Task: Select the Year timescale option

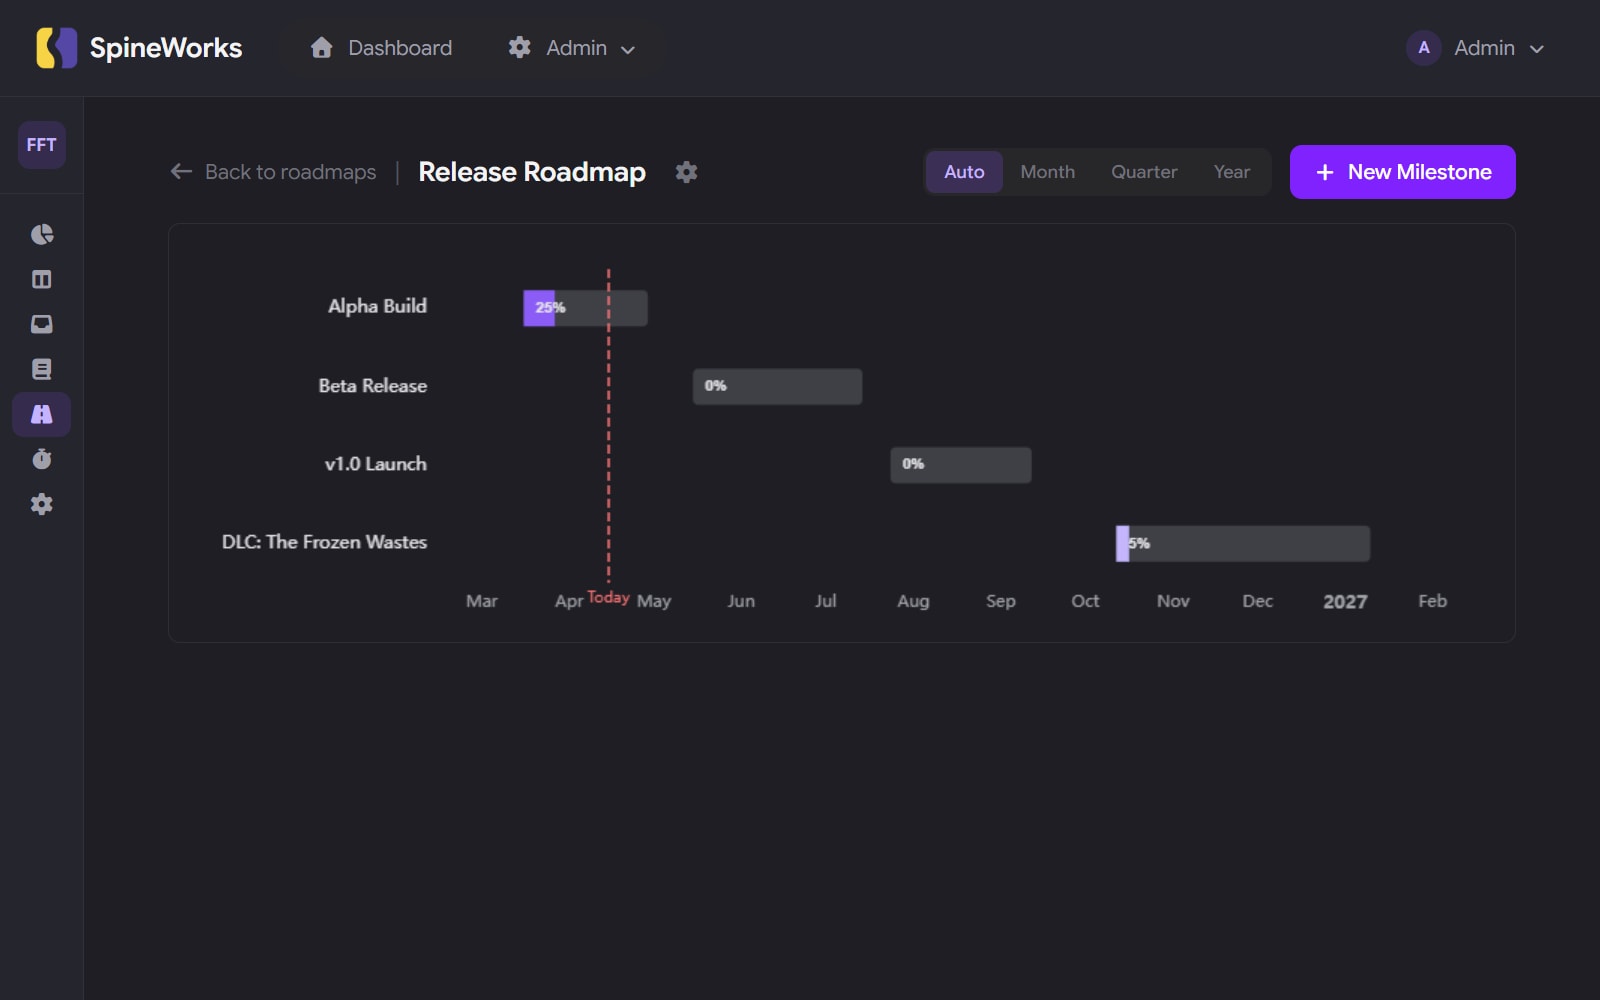Action: [1231, 171]
